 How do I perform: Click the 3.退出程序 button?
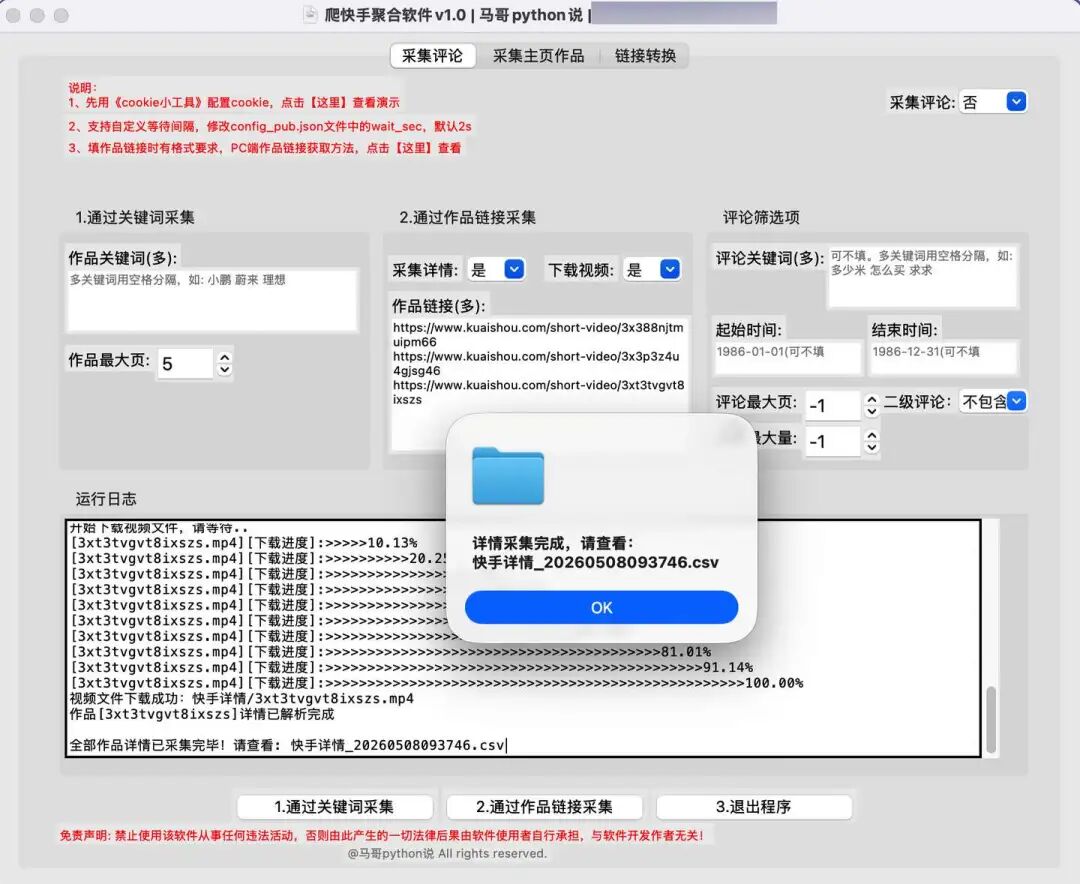pyautogui.click(x=754, y=807)
